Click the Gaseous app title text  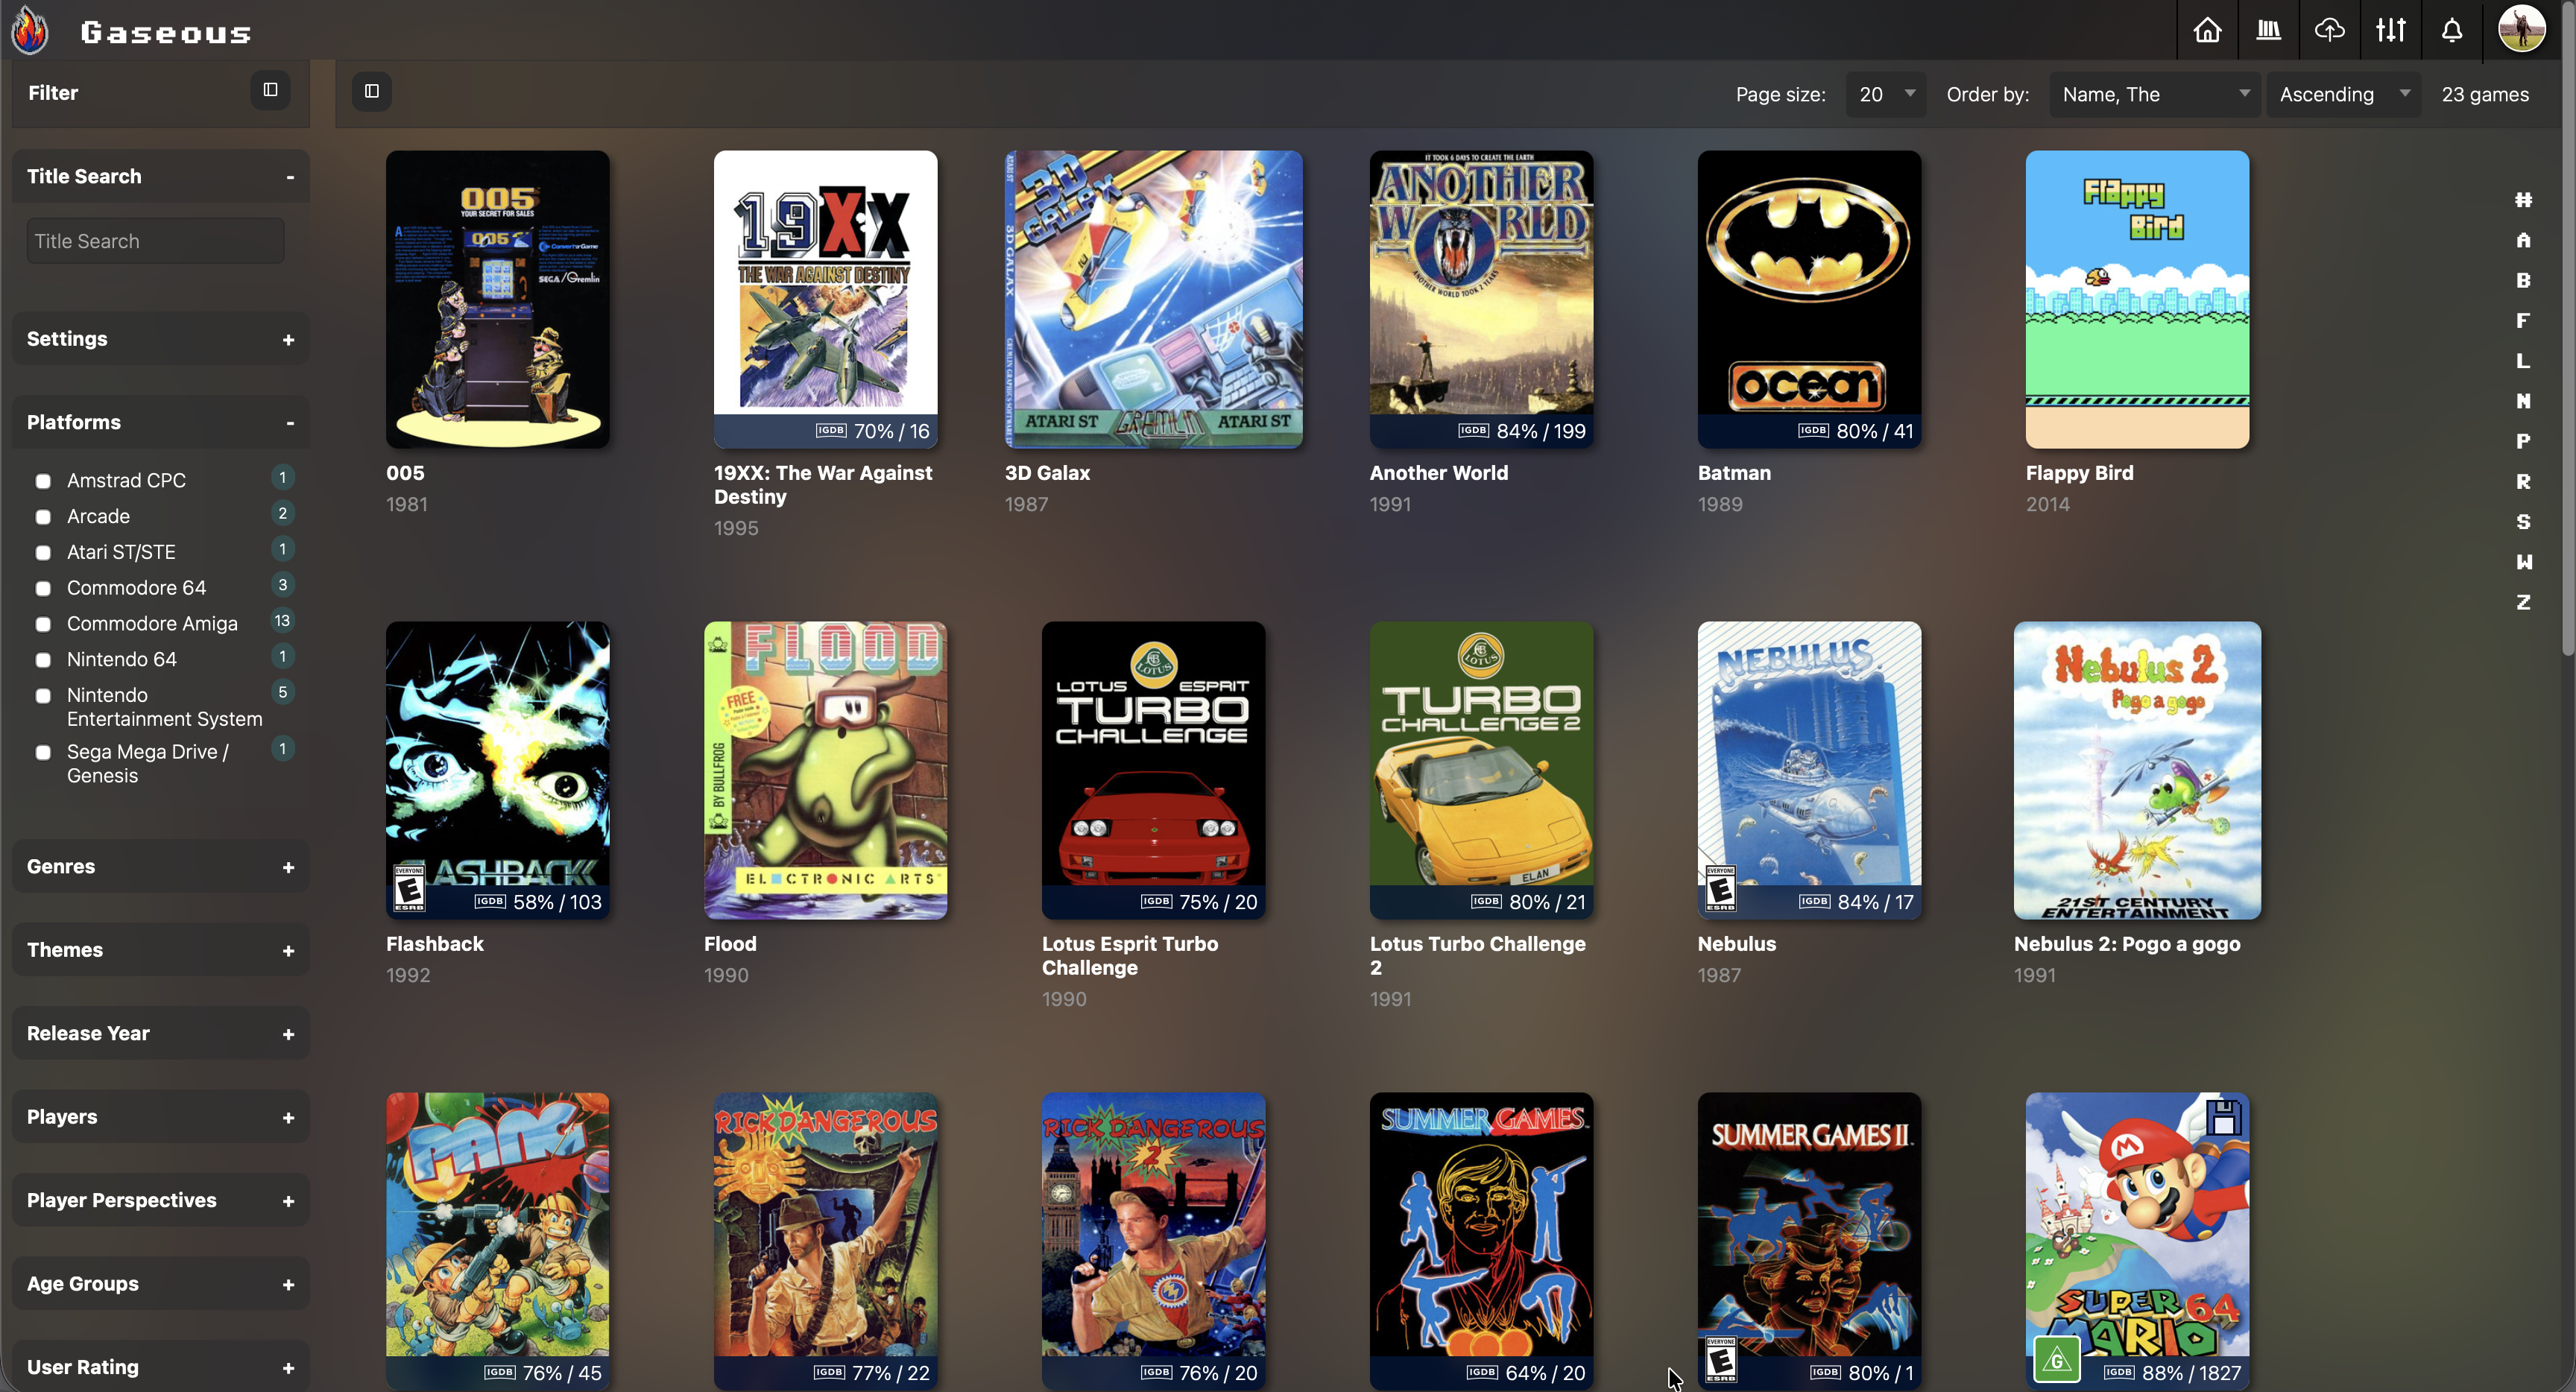pos(166,32)
